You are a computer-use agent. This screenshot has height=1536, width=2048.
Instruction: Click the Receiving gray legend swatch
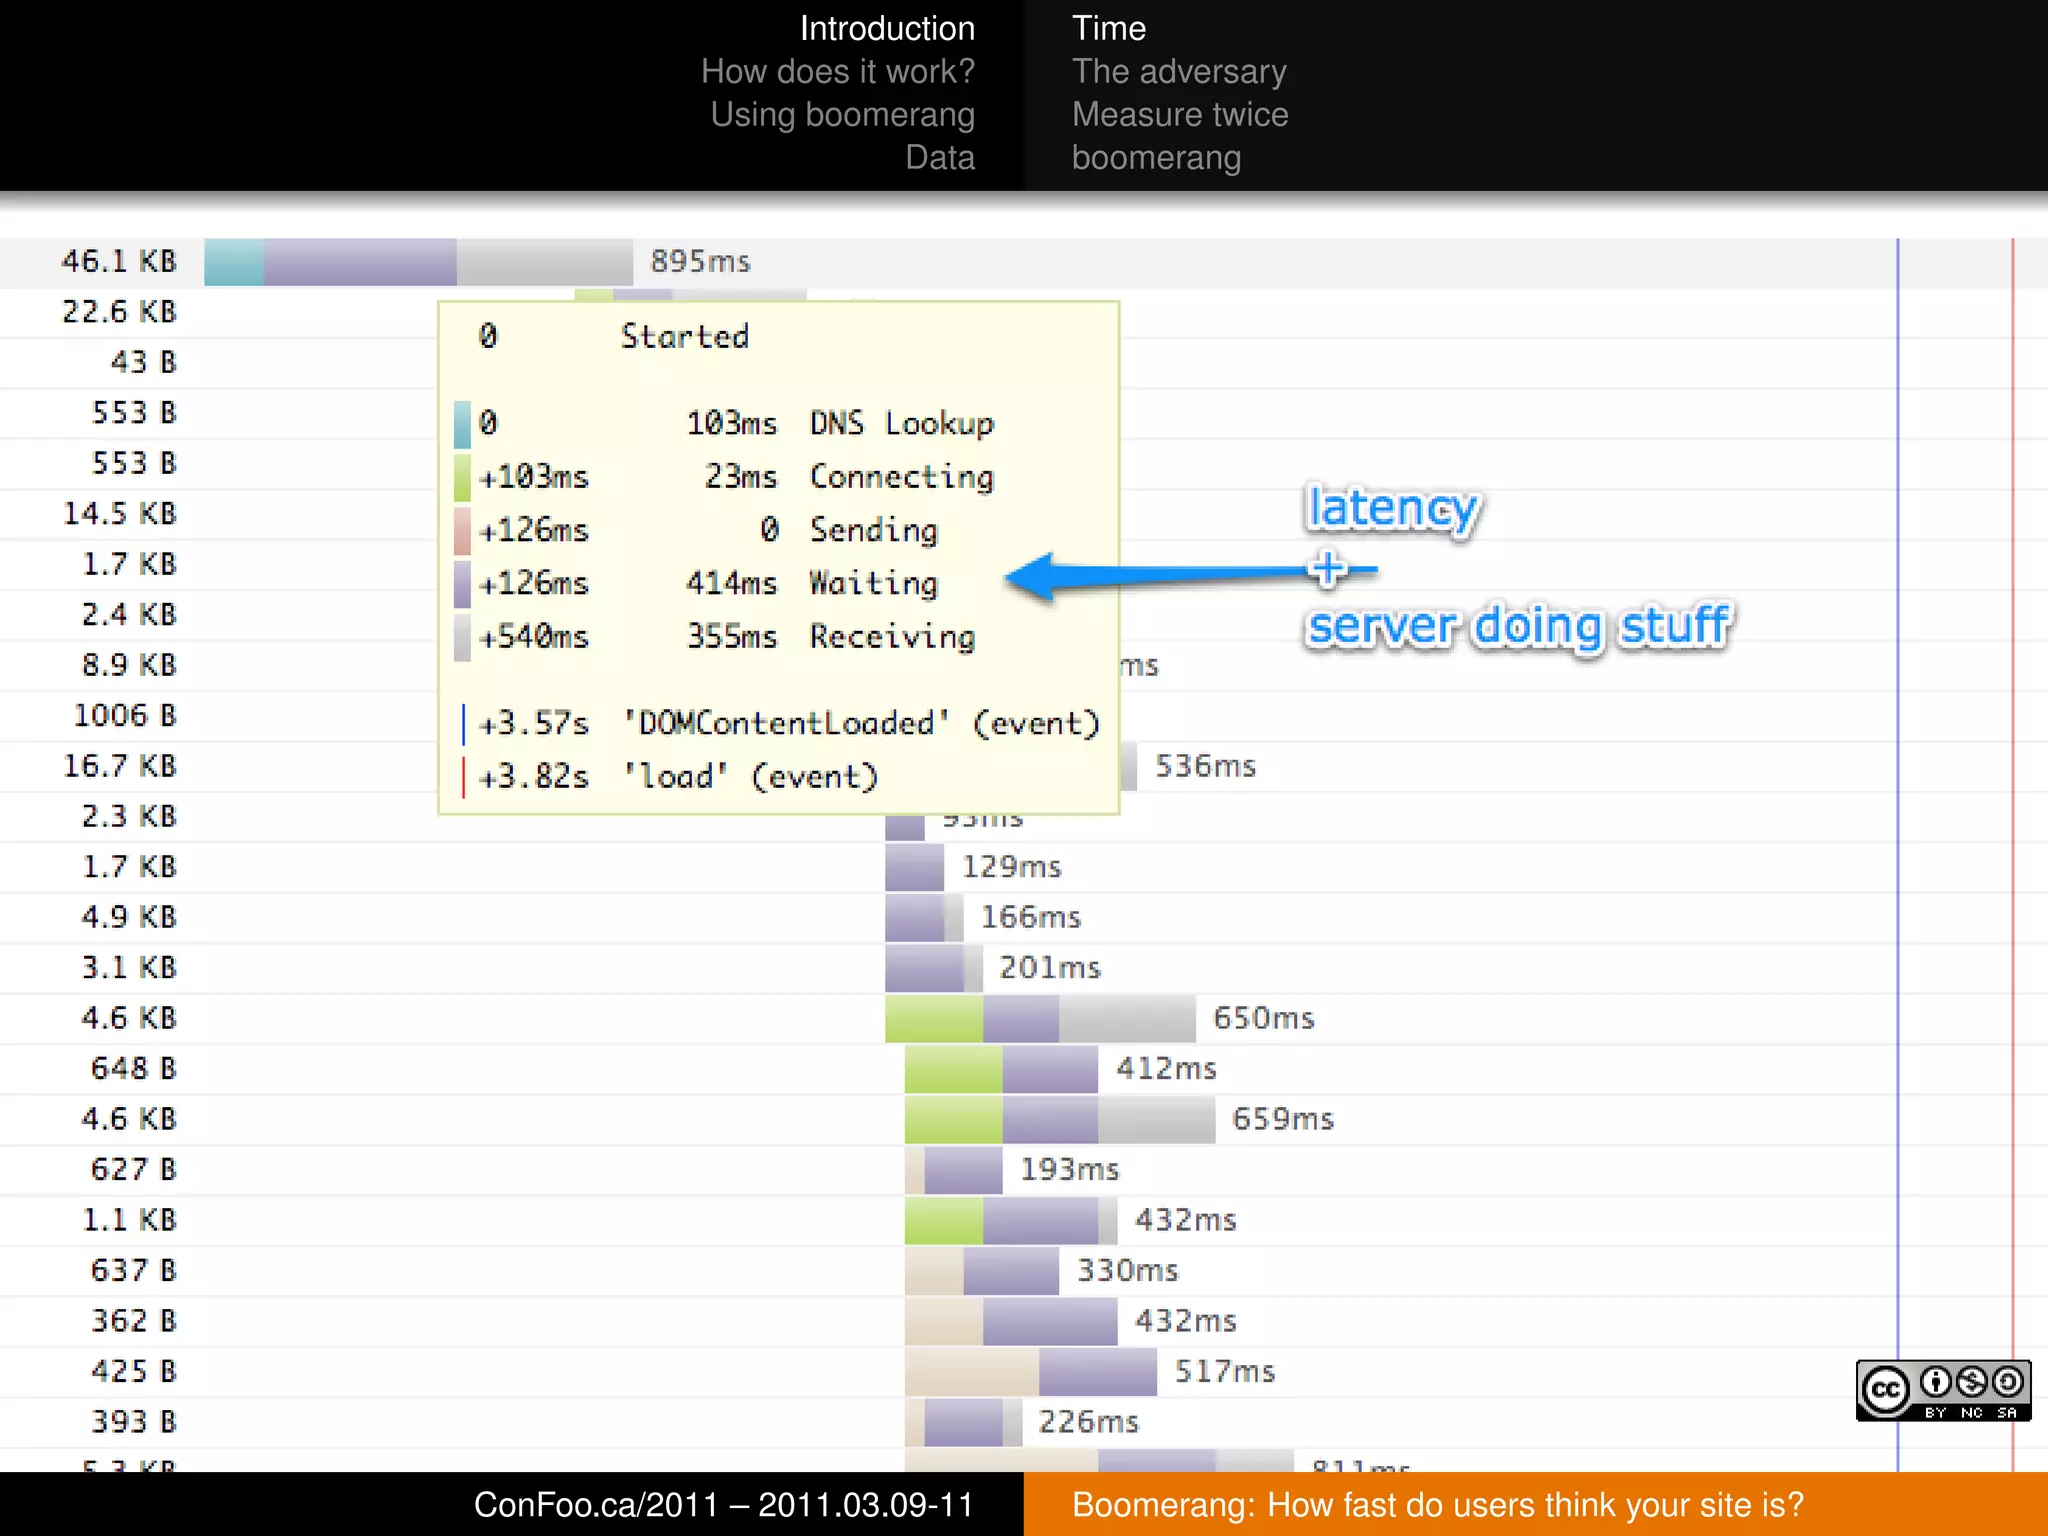pos(462,637)
